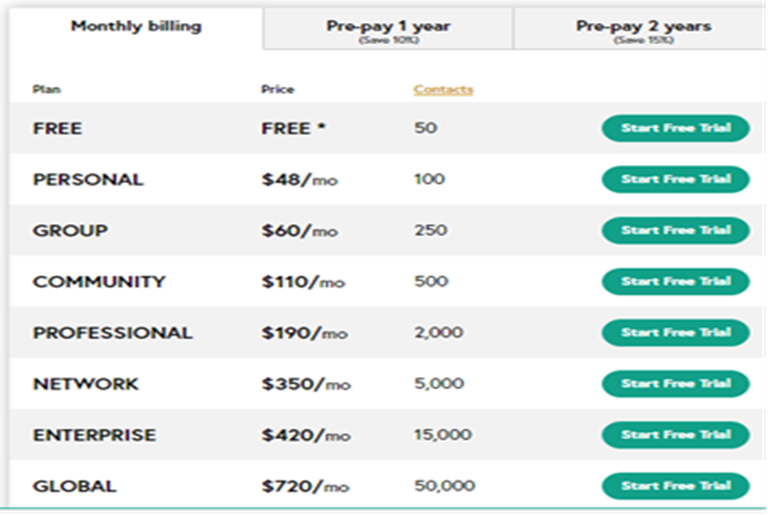Click the 15,000 contacts value

click(x=443, y=435)
